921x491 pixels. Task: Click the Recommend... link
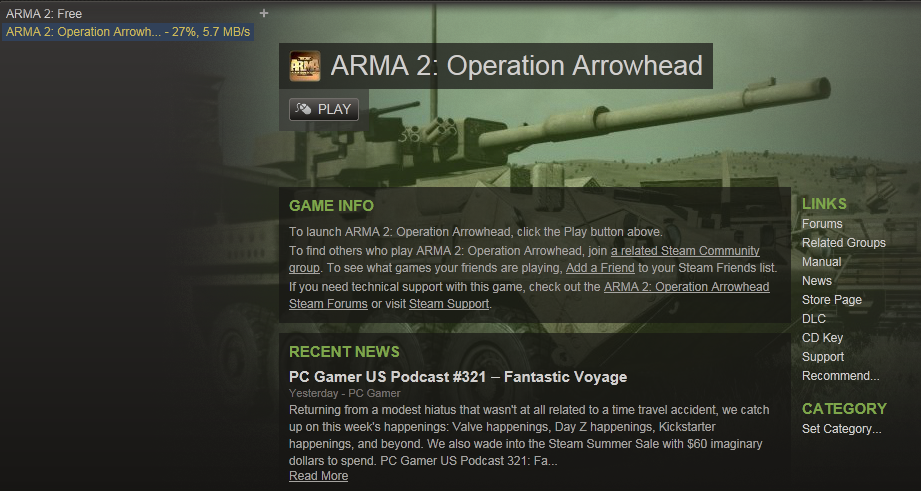[840, 376]
